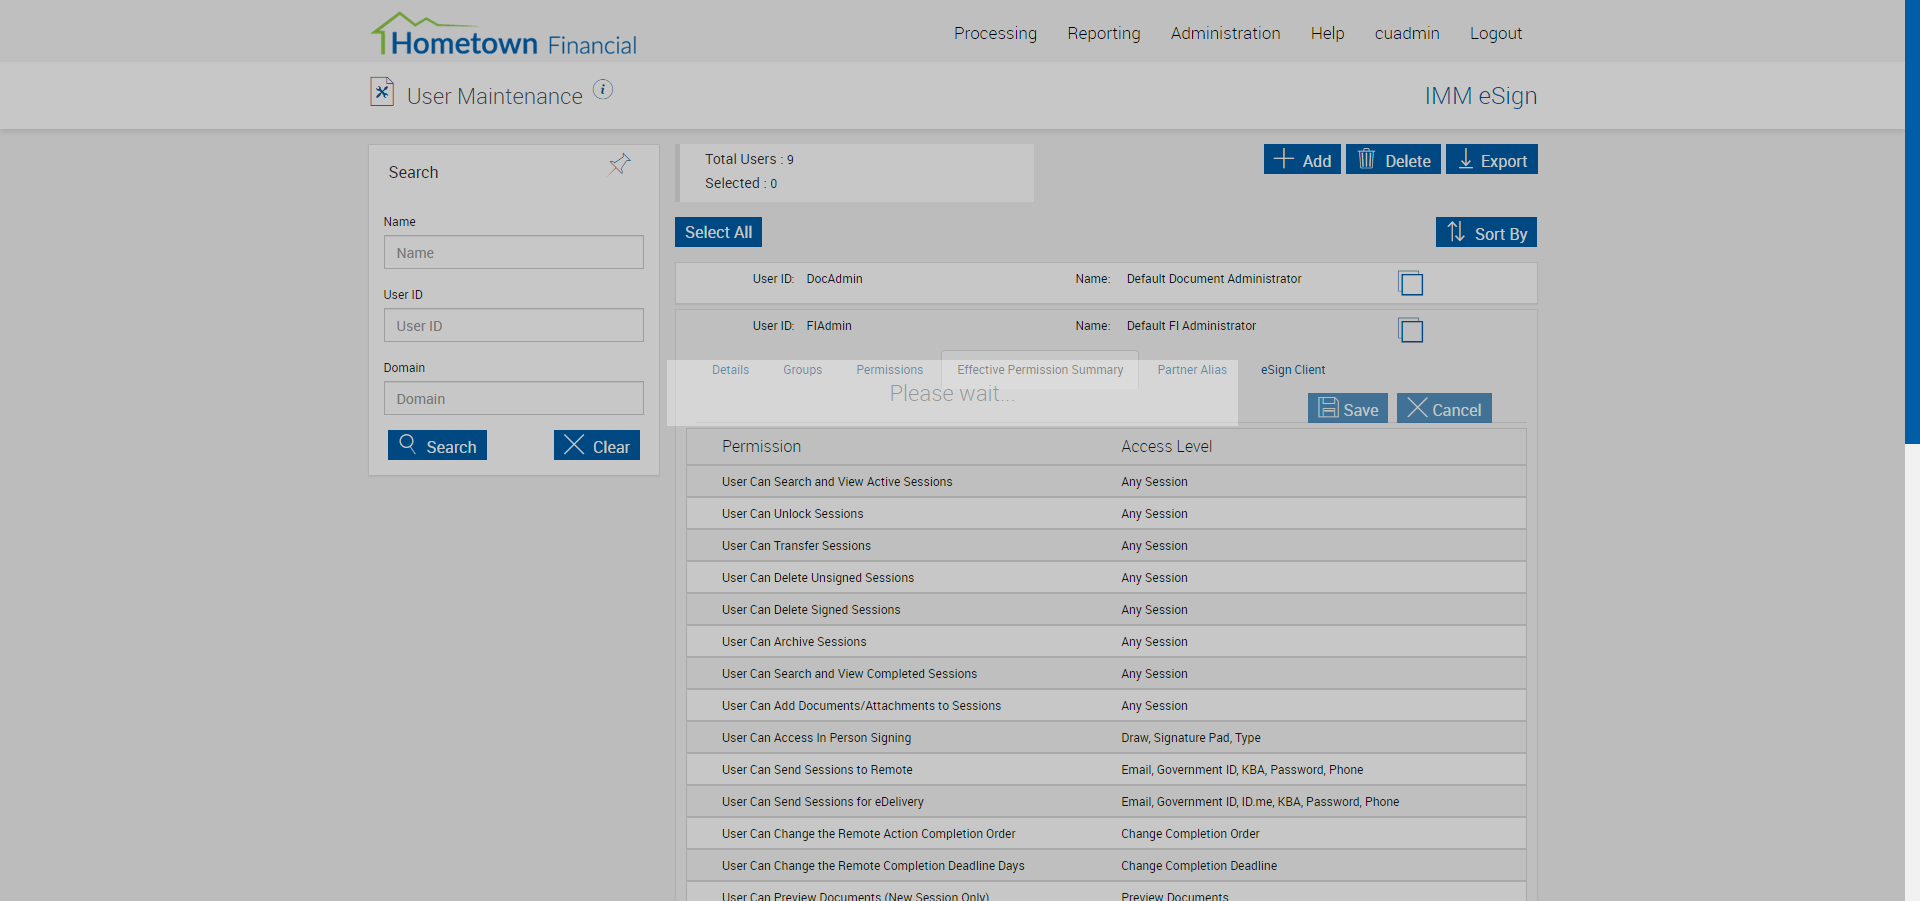Click the Hometown Financial logo
Image resolution: width=1920 pixels, height=901 pixels.
coord(504,35)
